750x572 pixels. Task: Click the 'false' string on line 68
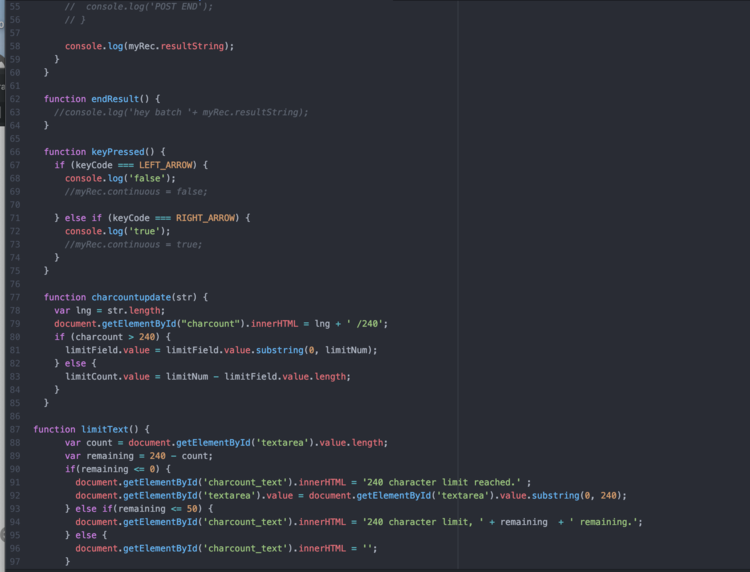(x=147, y=178)
